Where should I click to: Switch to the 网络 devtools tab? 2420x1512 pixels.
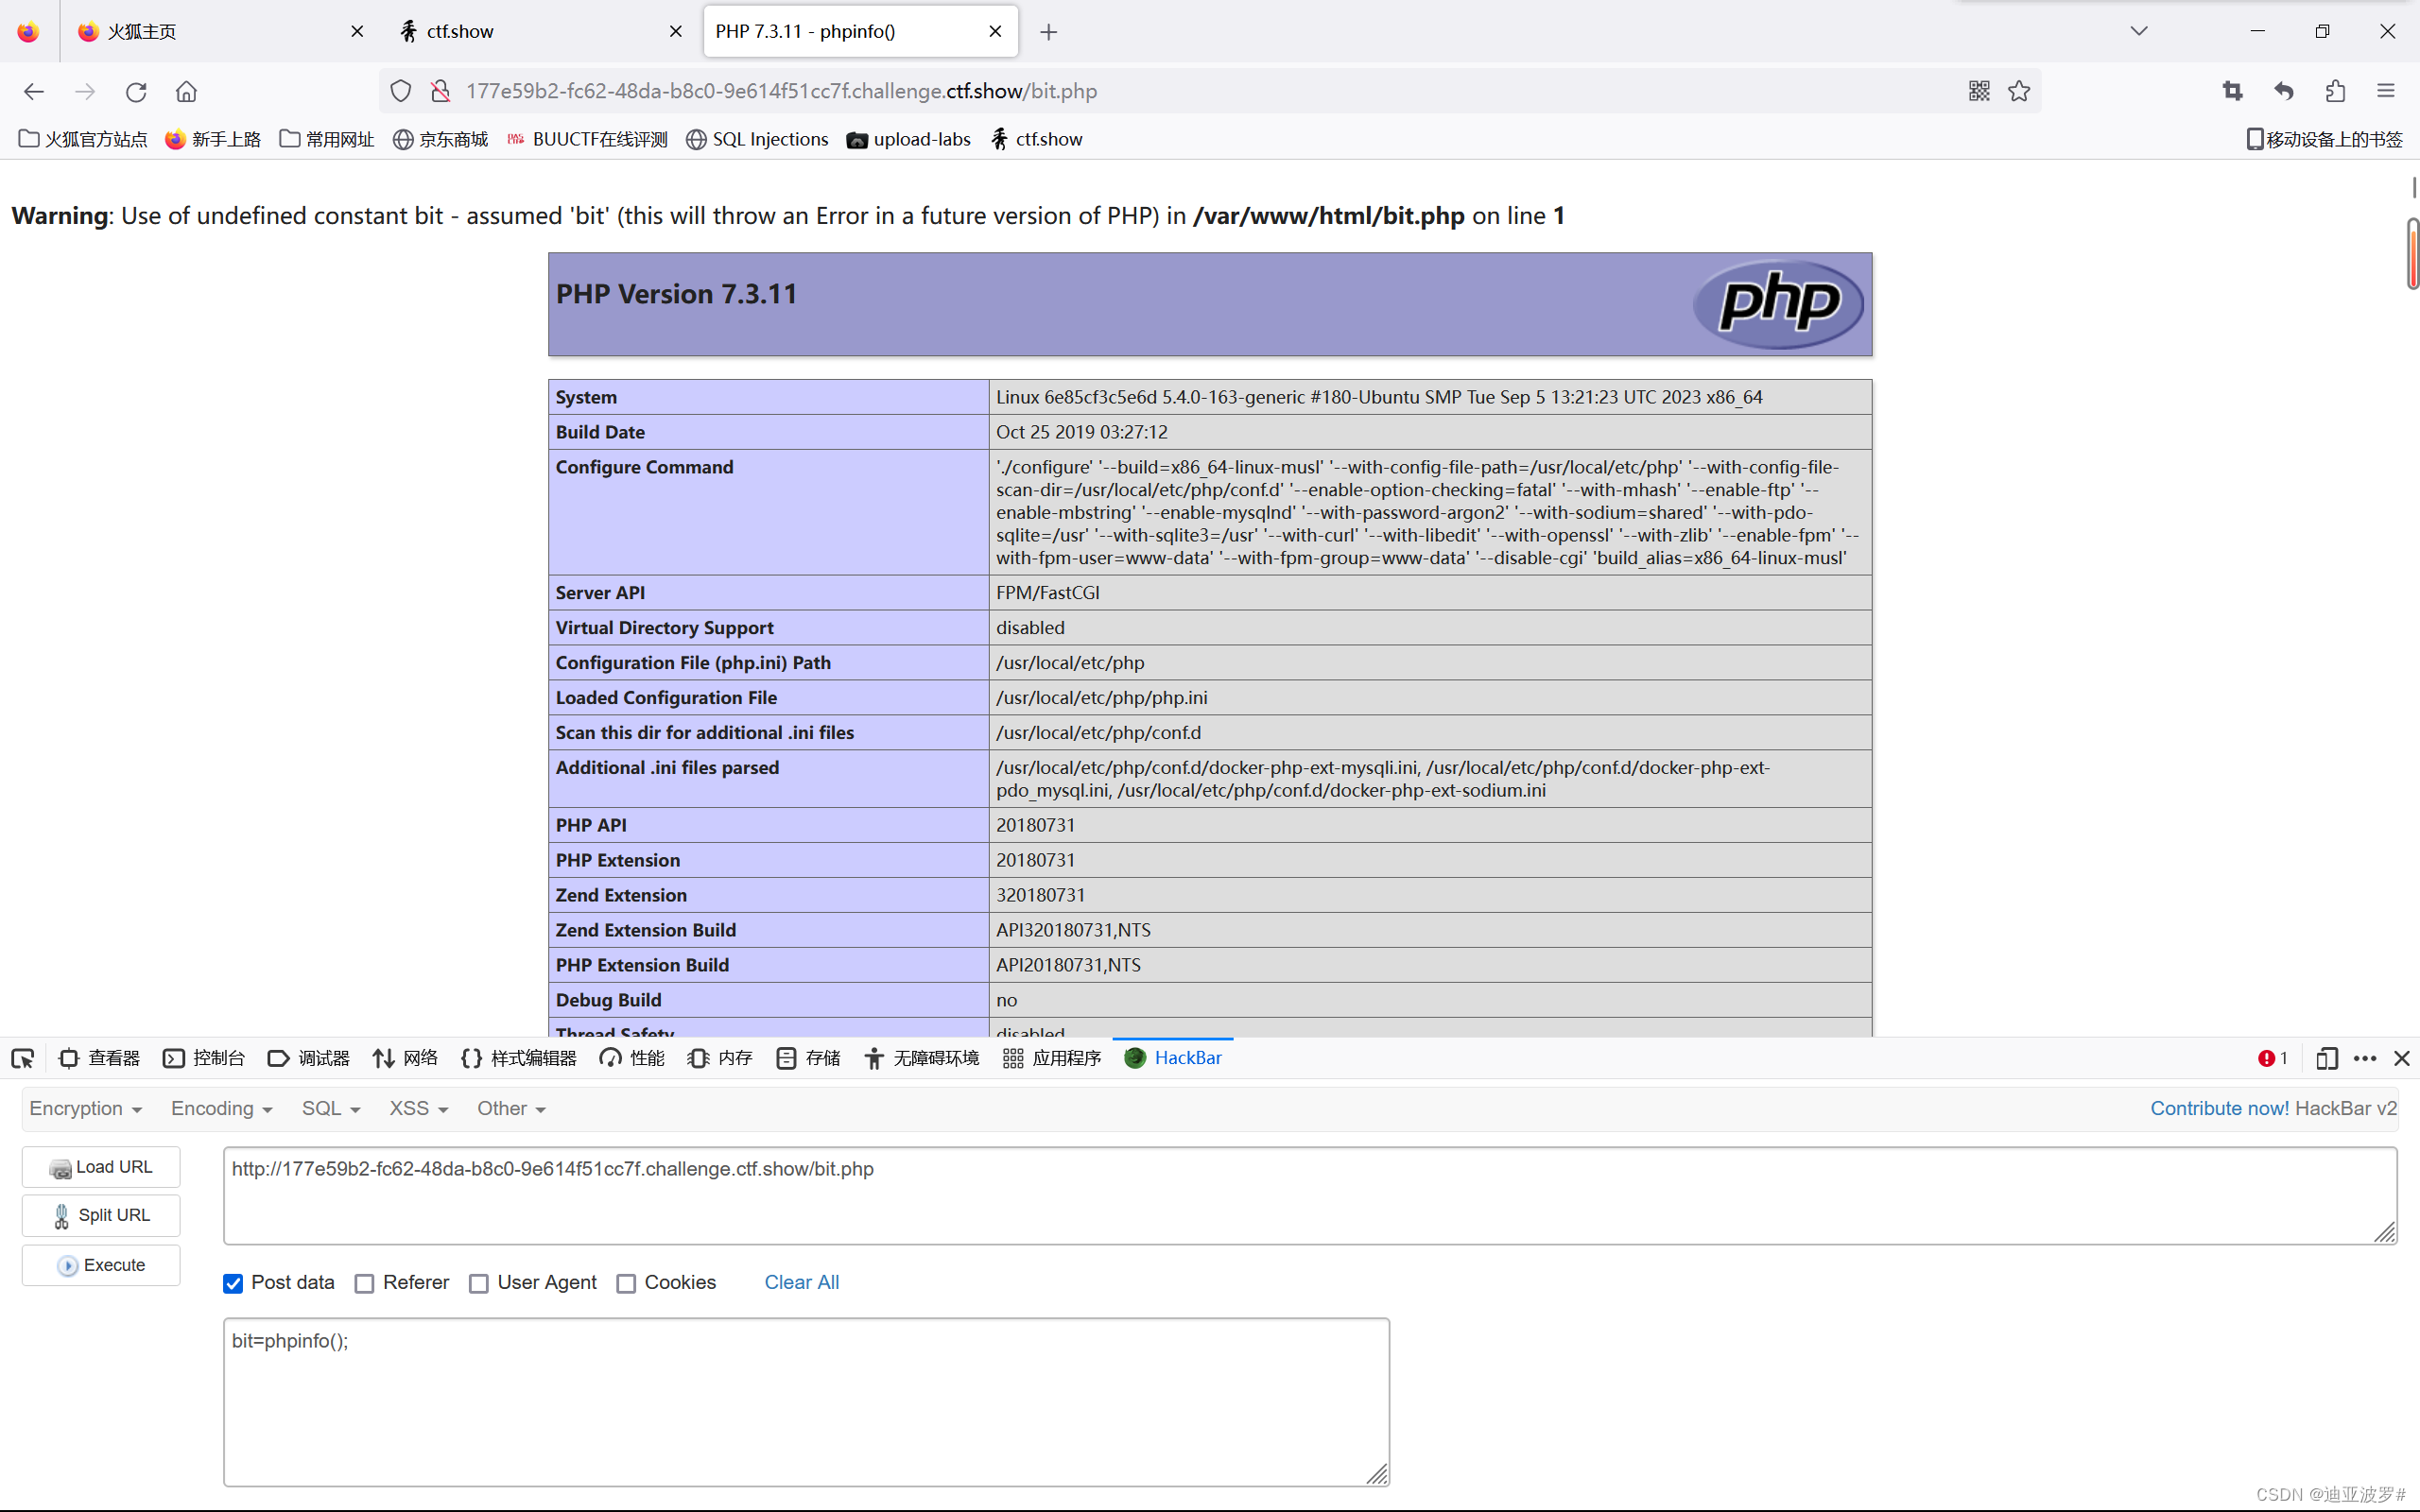tap(405, 1058)
